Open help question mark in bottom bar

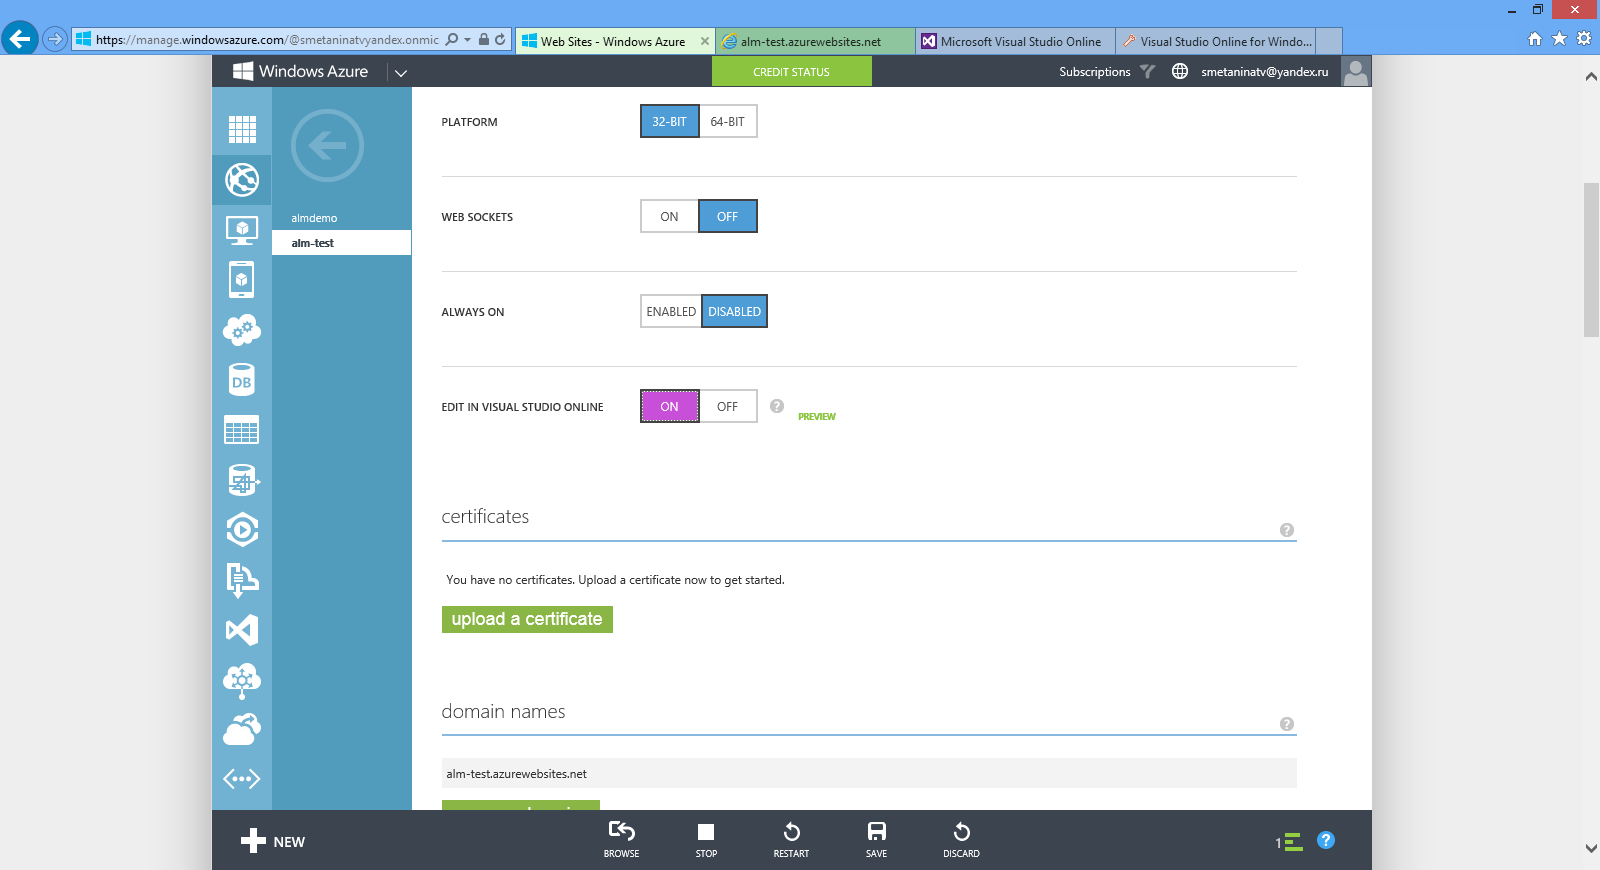coord(1326,840)
